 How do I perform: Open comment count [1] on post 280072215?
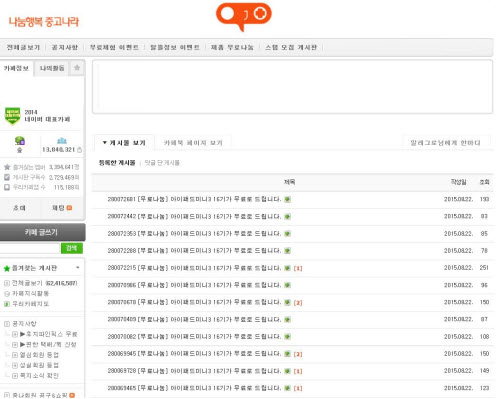coord(298,268)
